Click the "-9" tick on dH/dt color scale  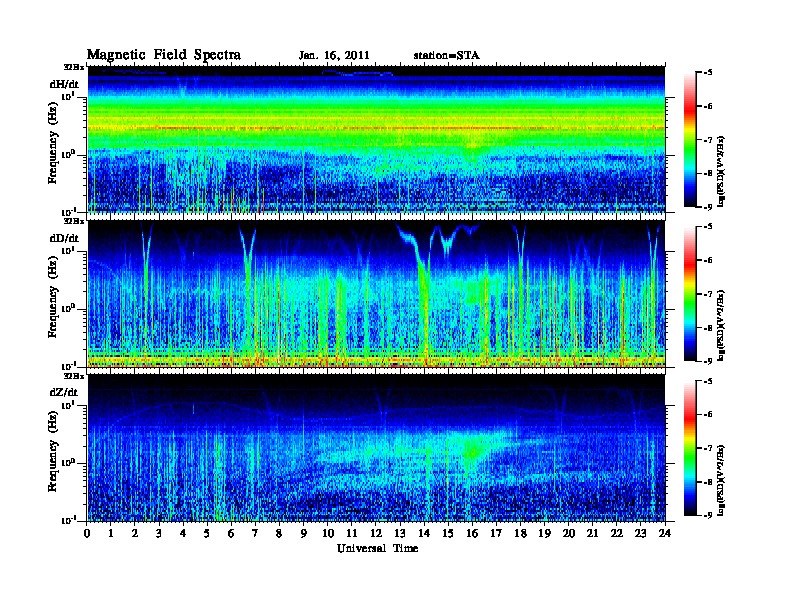point(707,207)
